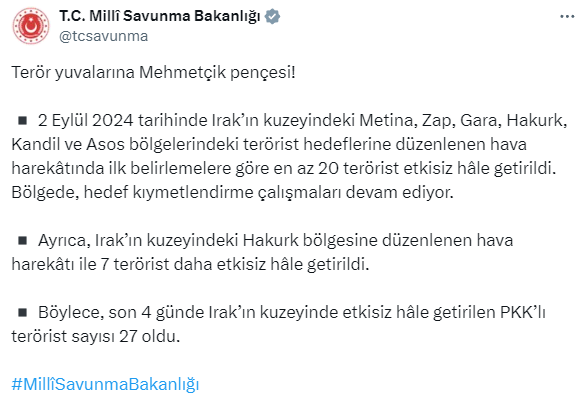Click the T.C. Millî Savunma Bakanlığı display name
Viewport: 581px width, 399px height.
(x=160, y=17)
